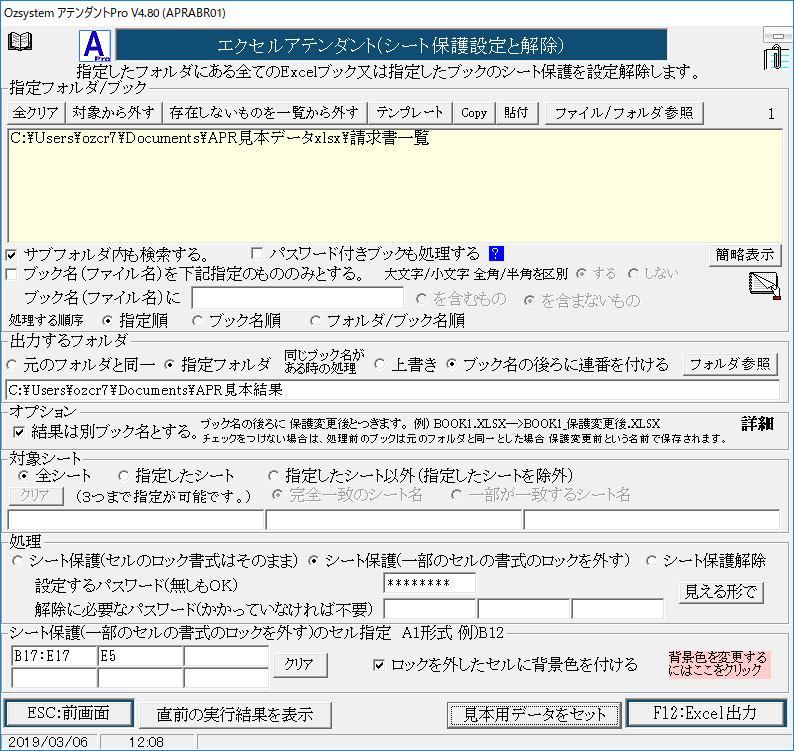Click pink 背景色を変更する color box
Screen dimensions: 794x751
[718, 664]
